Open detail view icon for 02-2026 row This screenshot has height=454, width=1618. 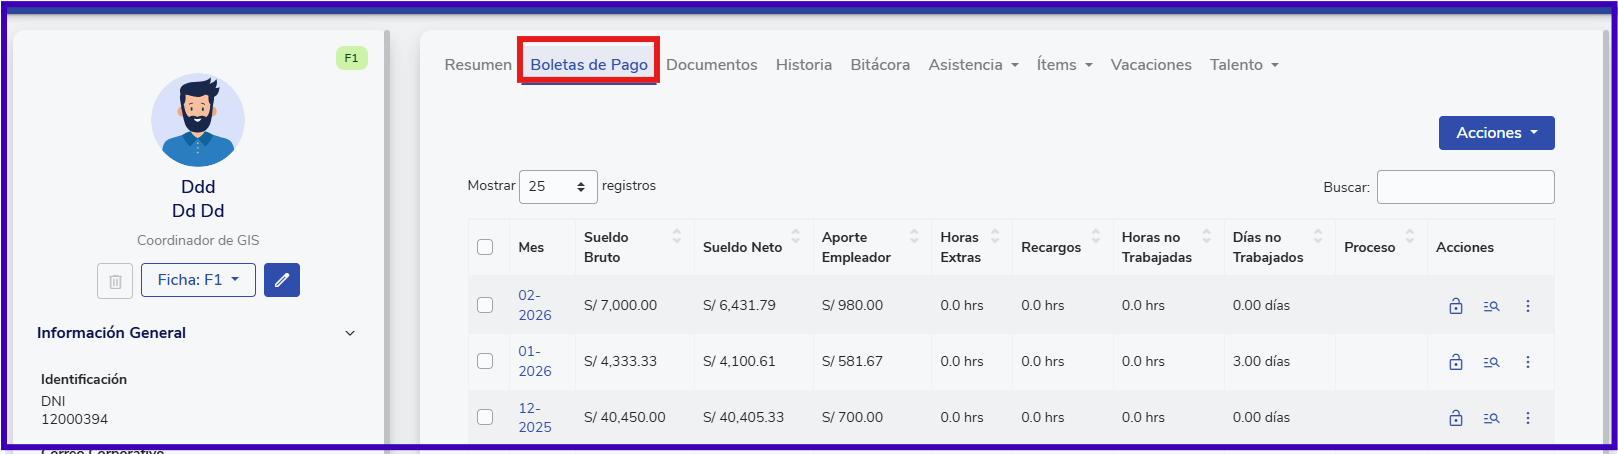pyautogui.click(x=1491, y=306)
